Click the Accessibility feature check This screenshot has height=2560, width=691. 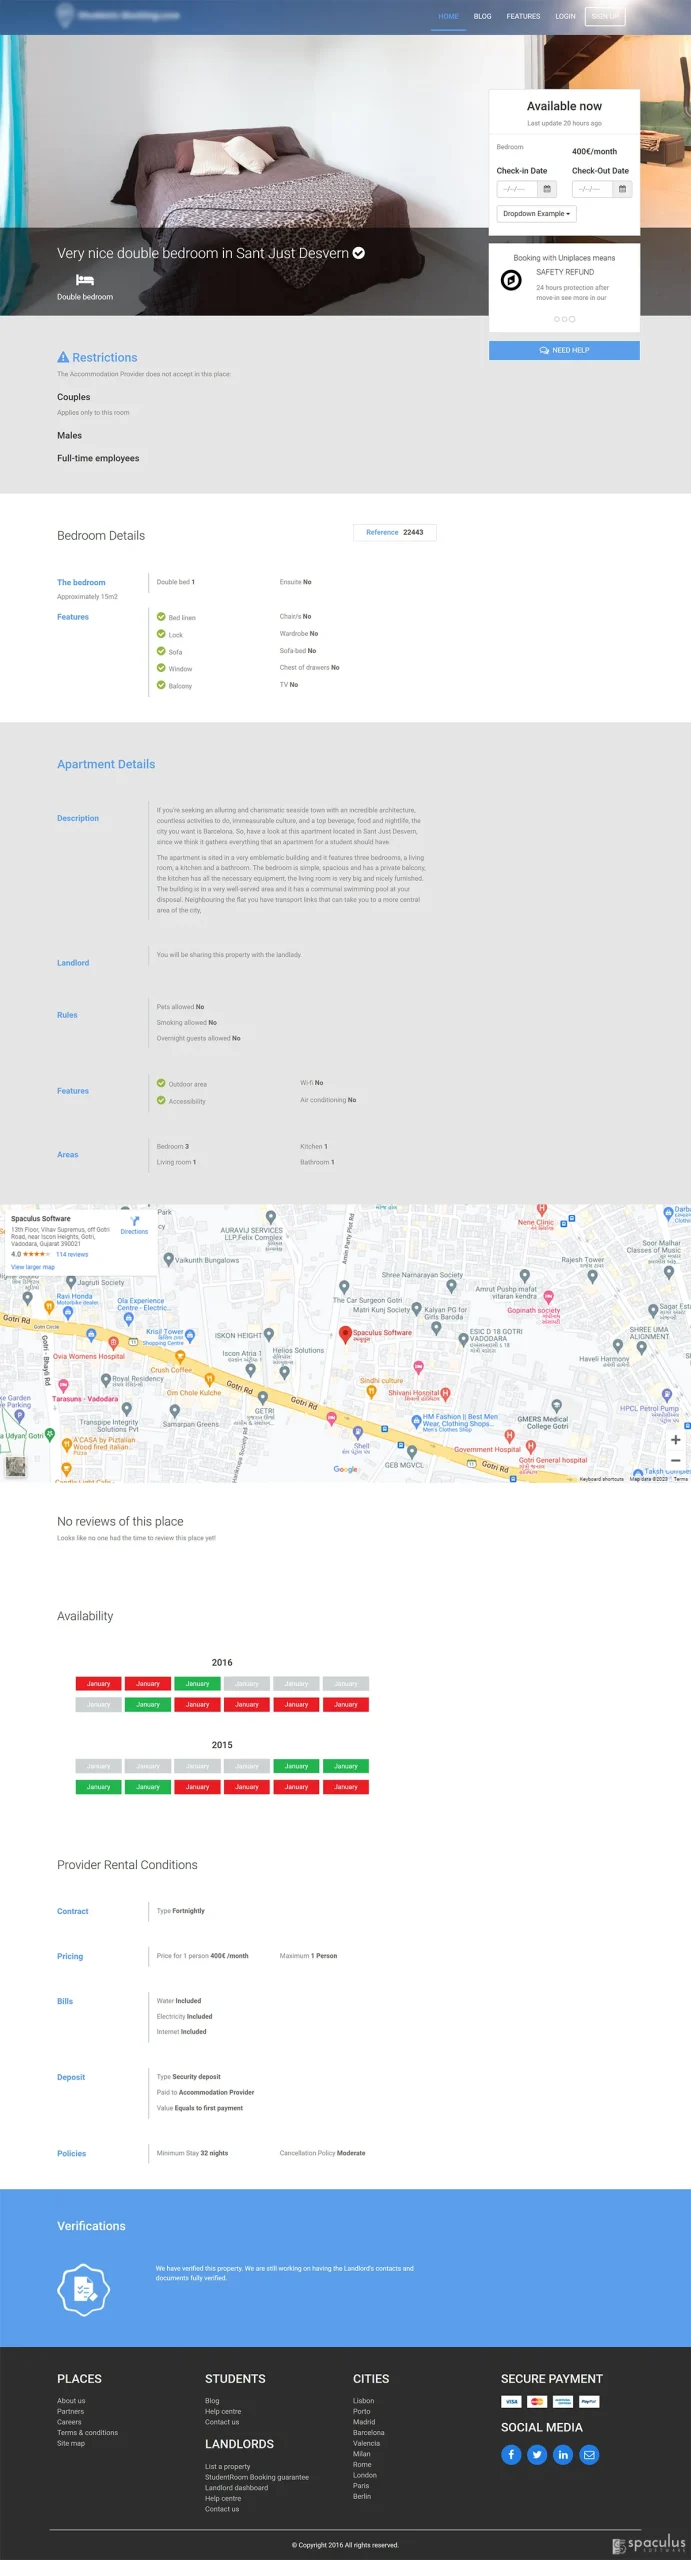[x=161, y=1100]
